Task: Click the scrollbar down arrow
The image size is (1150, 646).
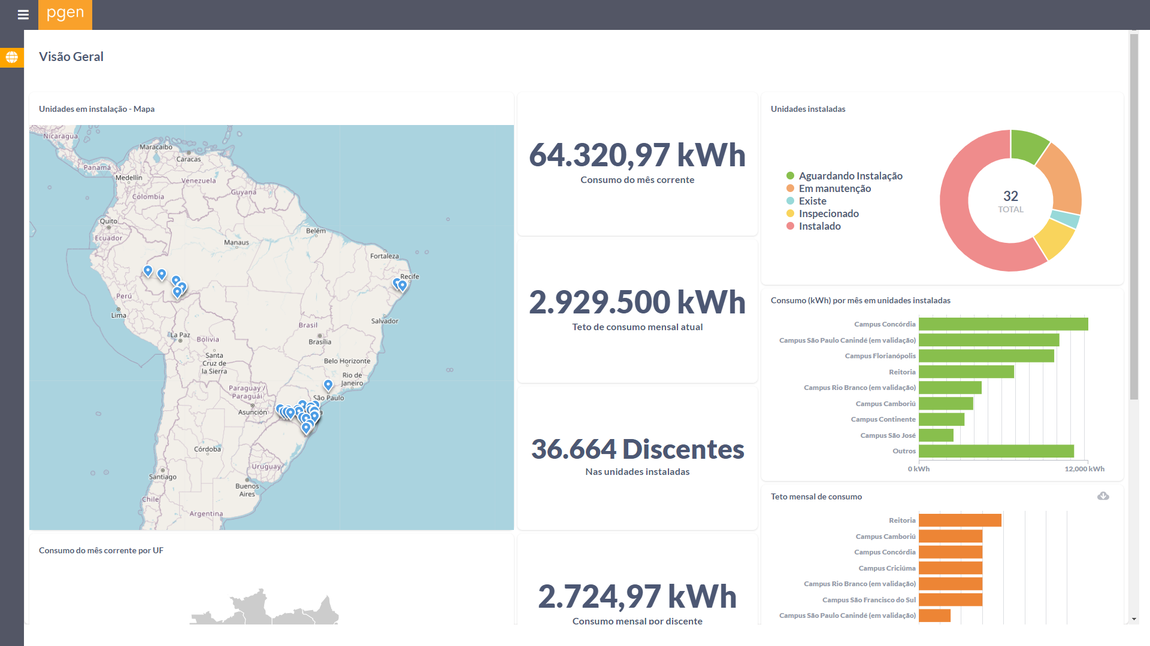Action: 1133,619
